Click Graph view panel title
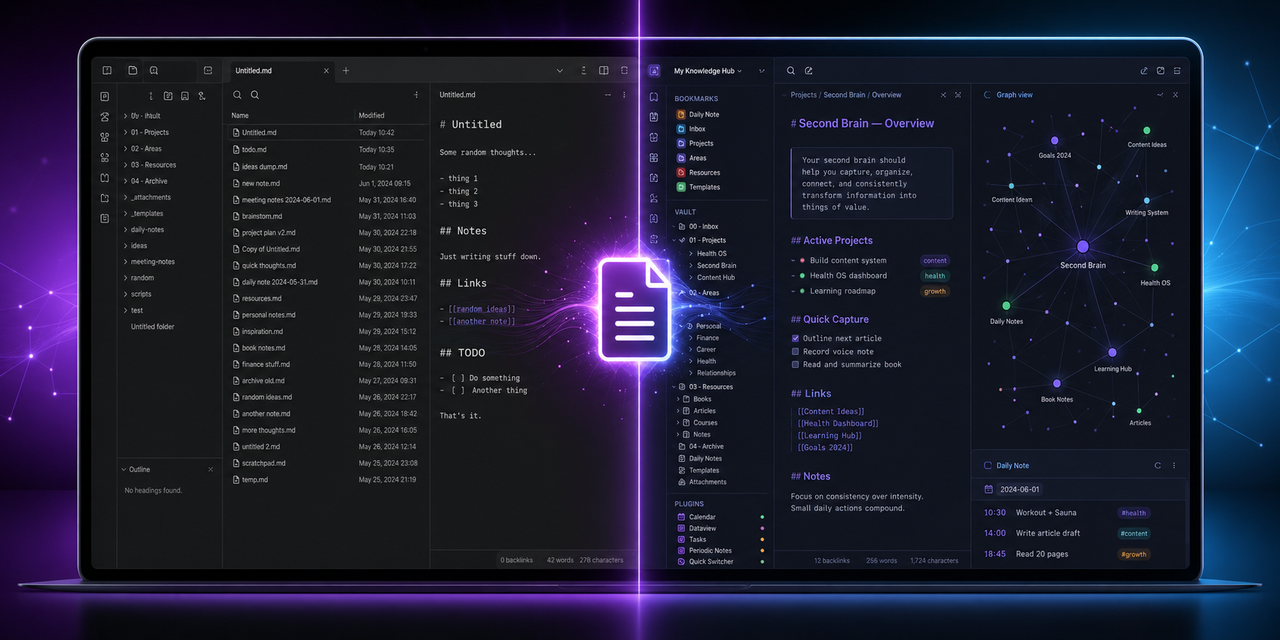The image size is (1280, 640). tap(1015, 95)
